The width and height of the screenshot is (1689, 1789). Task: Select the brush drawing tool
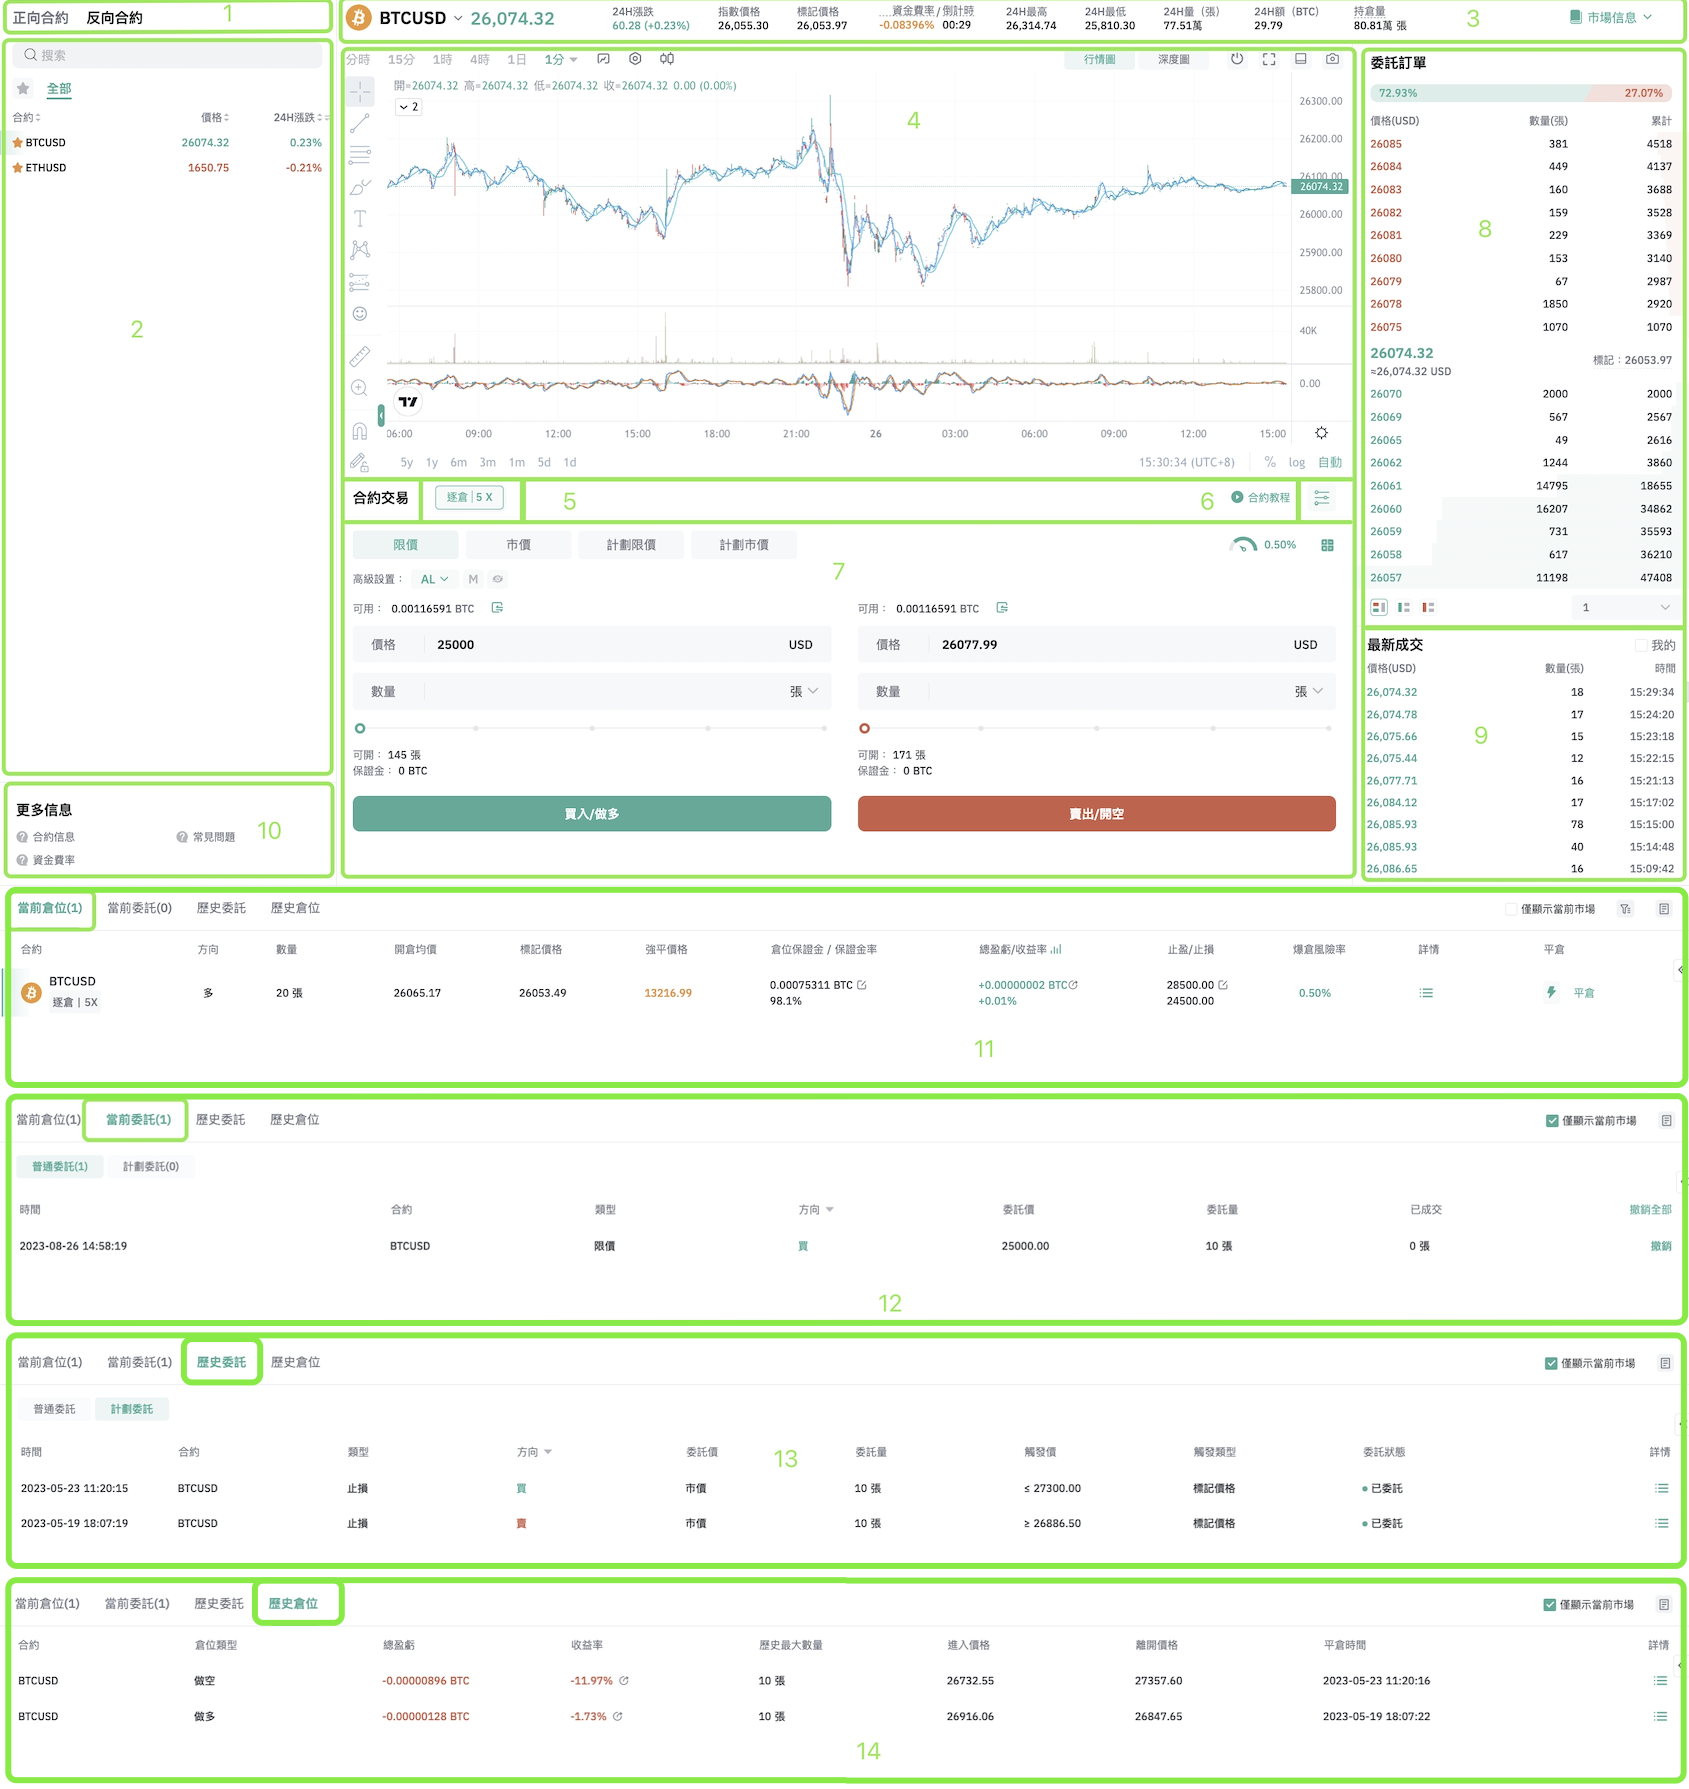pyautogui.click(x=360, y=187)
